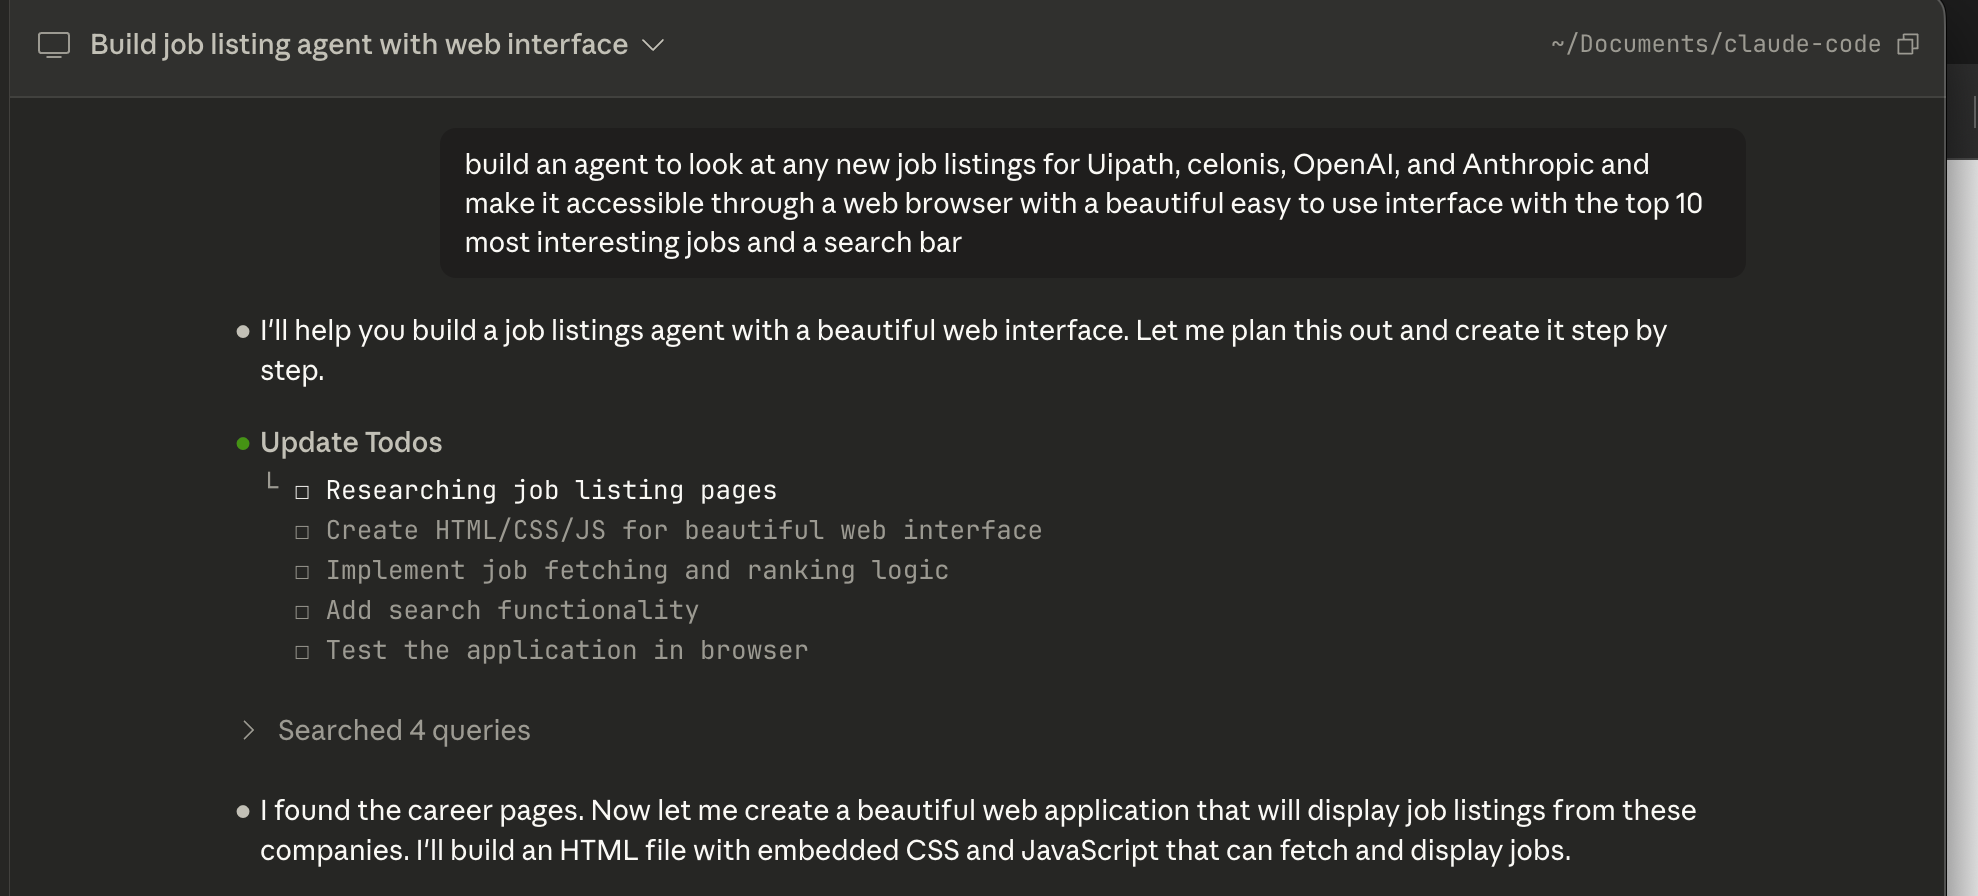1978x896 pixels.
Task: Select the Update Todos heading
Action: pyautogui.click(x=351, y=443)
